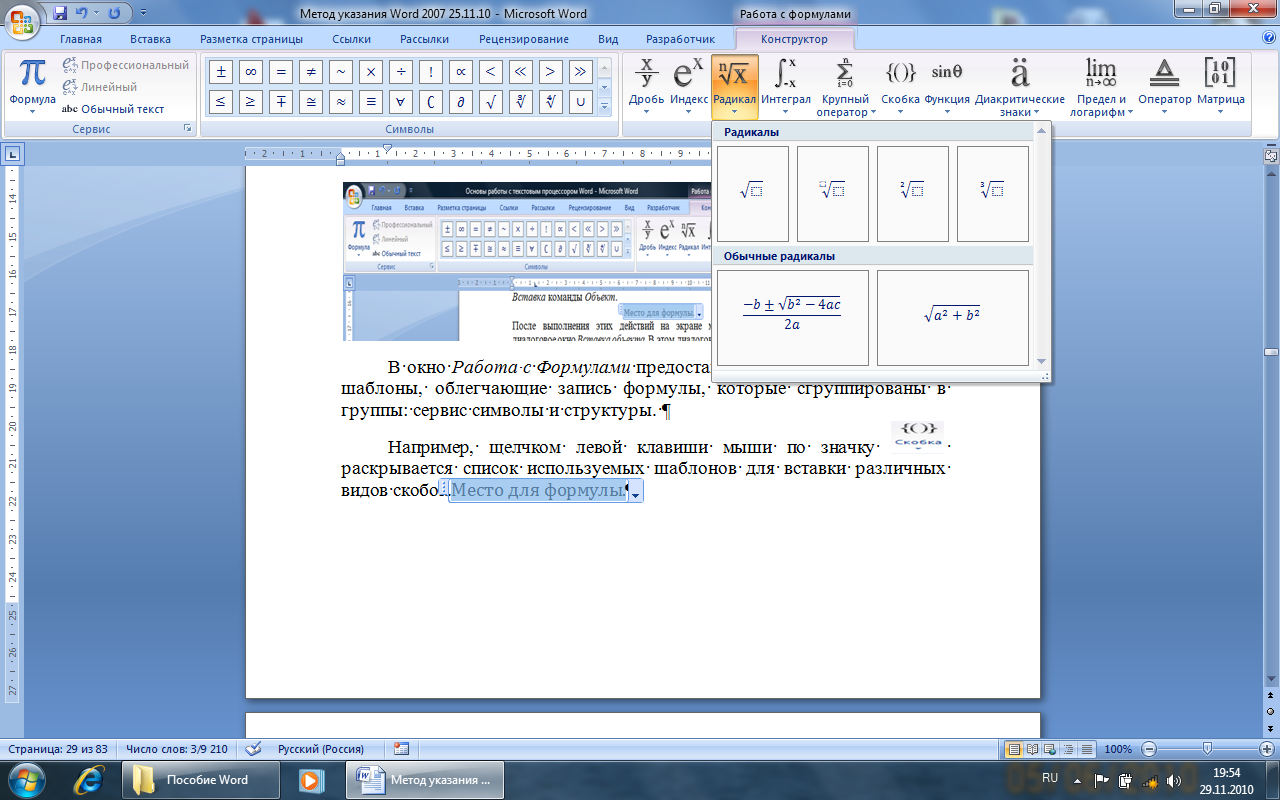The image size is (1280, 800).
Task: Choose the radical with degree template
Action: (833, 194)
